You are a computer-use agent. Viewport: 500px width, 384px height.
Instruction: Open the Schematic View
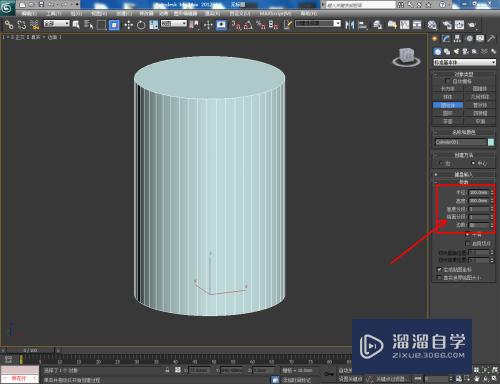417,25
